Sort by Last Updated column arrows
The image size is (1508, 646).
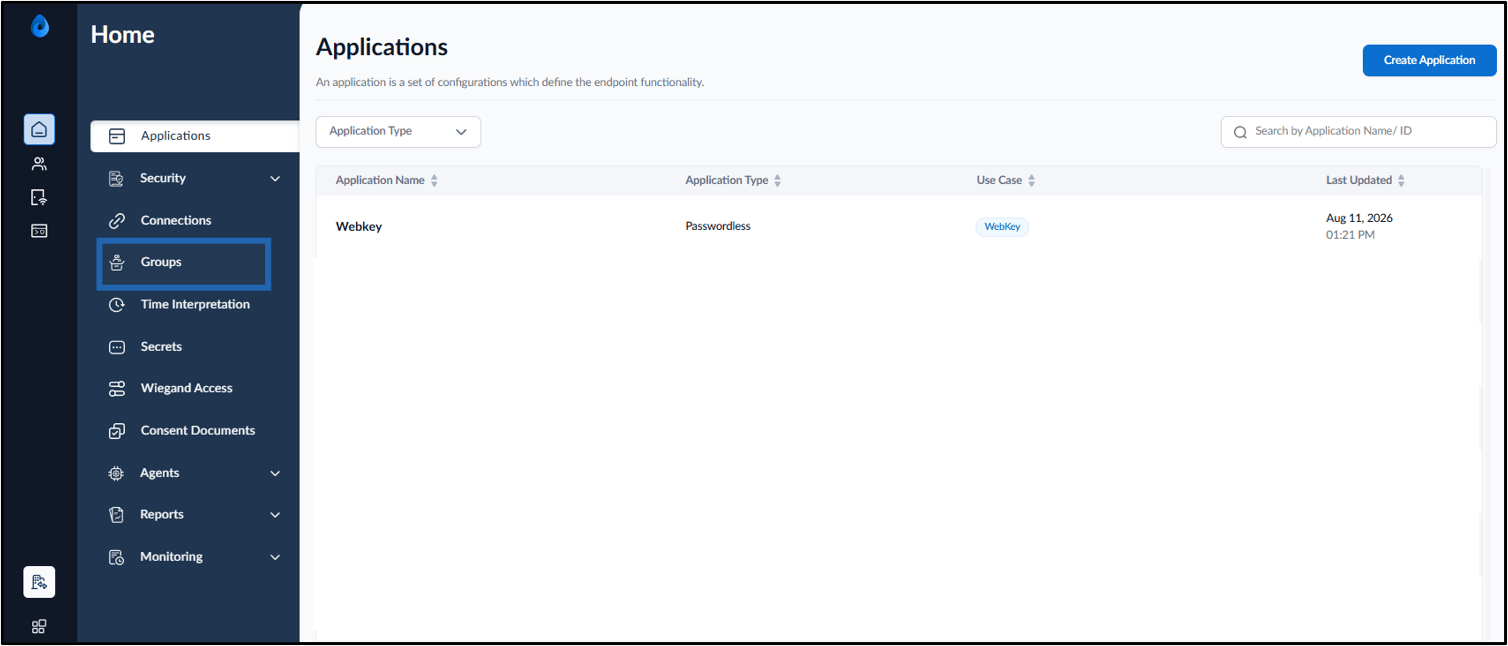coord(1401,181)
